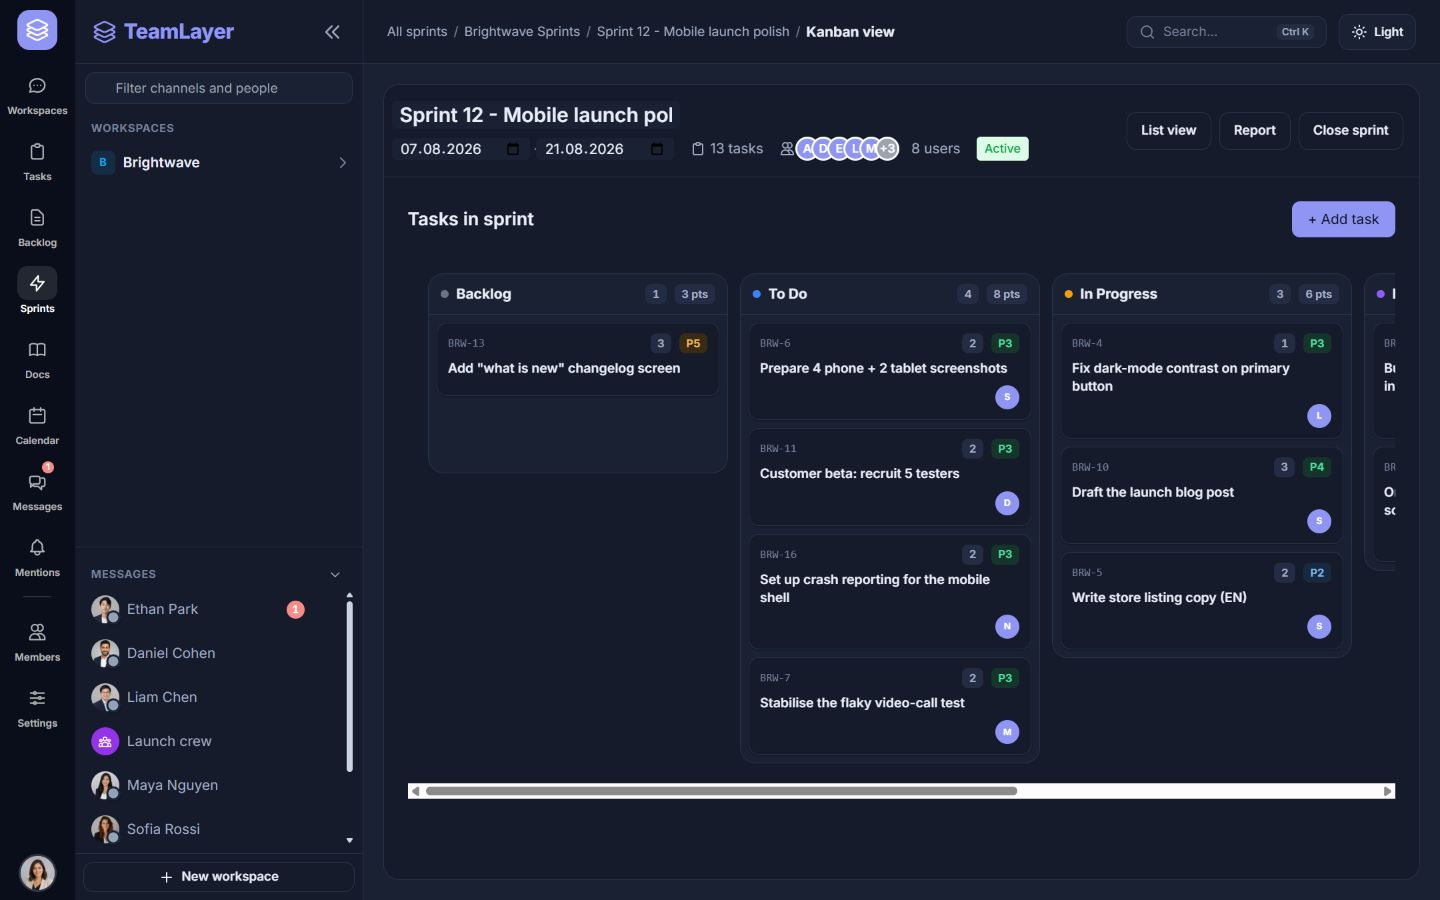Open the Draft the launch blog post card
Screen dimensions: 1440x900
click(1202, 495)
